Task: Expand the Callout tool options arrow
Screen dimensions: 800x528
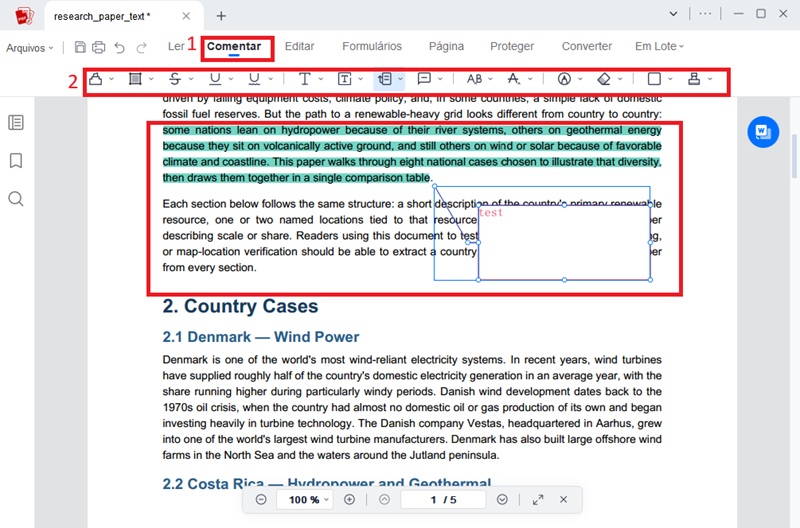Action: (x=401, y=79)
